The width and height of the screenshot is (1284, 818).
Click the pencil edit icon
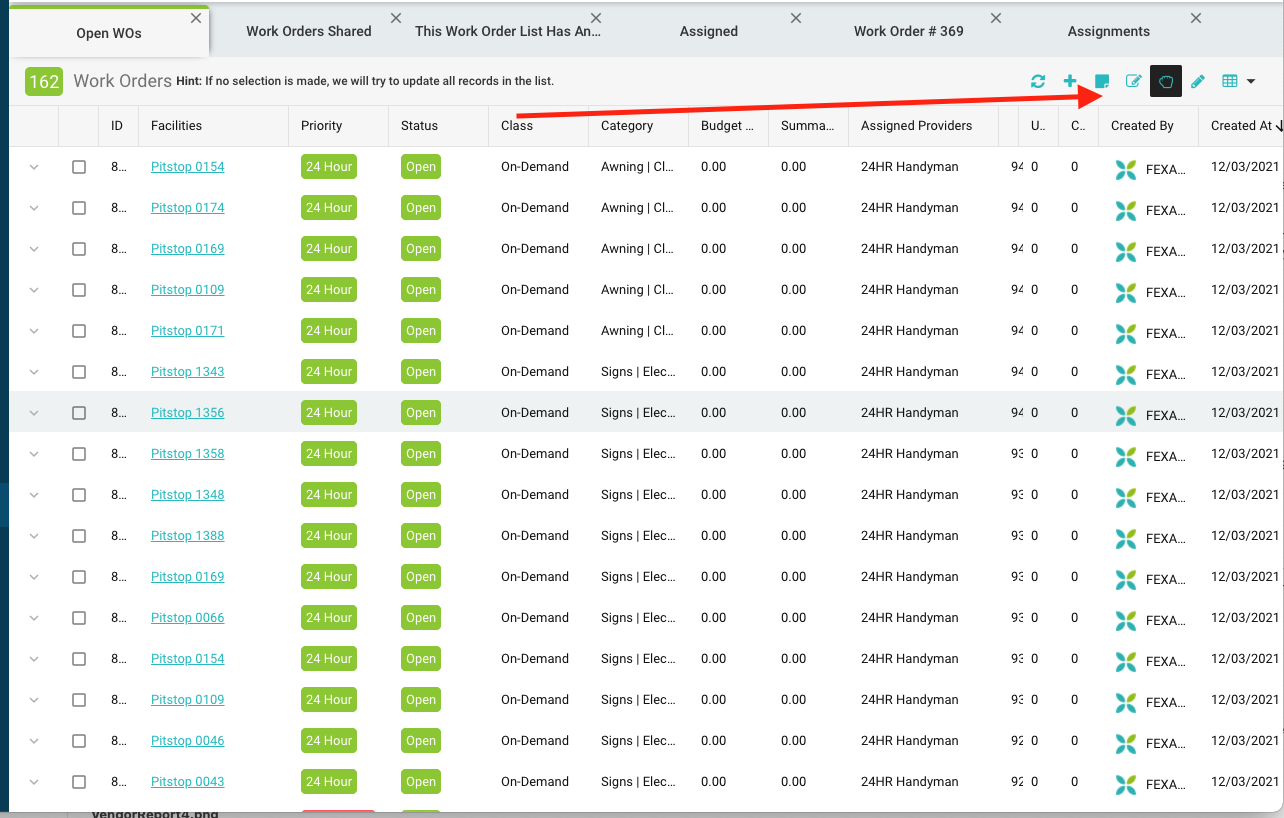coord(1197,81)
